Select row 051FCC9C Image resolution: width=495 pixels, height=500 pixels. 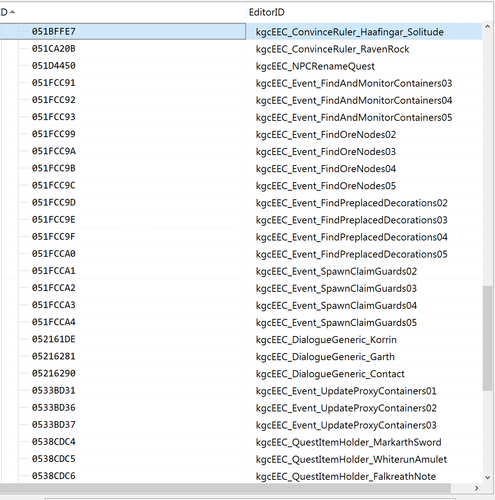click(x=54, y=185)
